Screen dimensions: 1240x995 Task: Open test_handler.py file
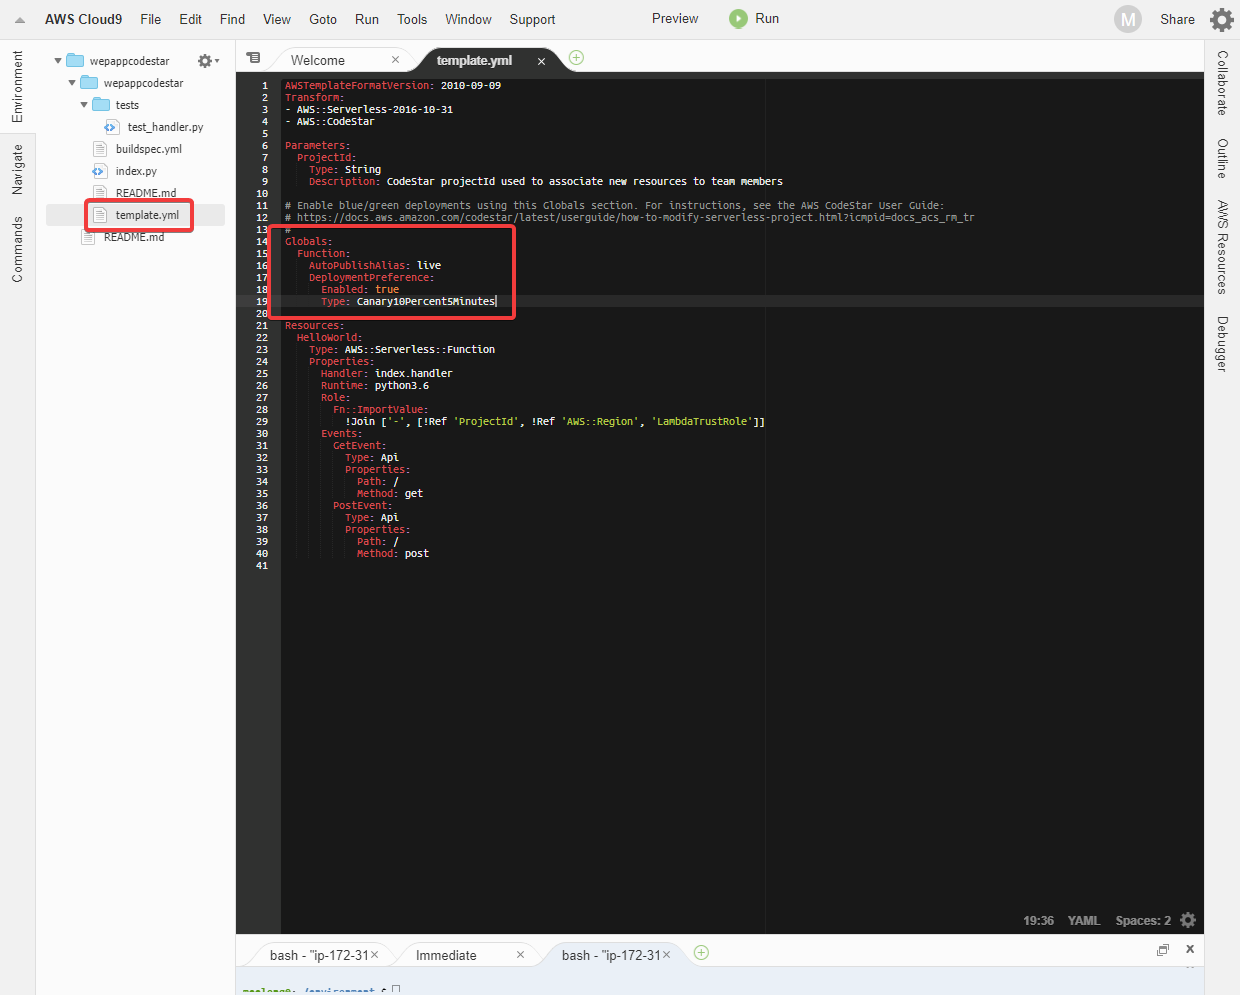tap(165, 127)
